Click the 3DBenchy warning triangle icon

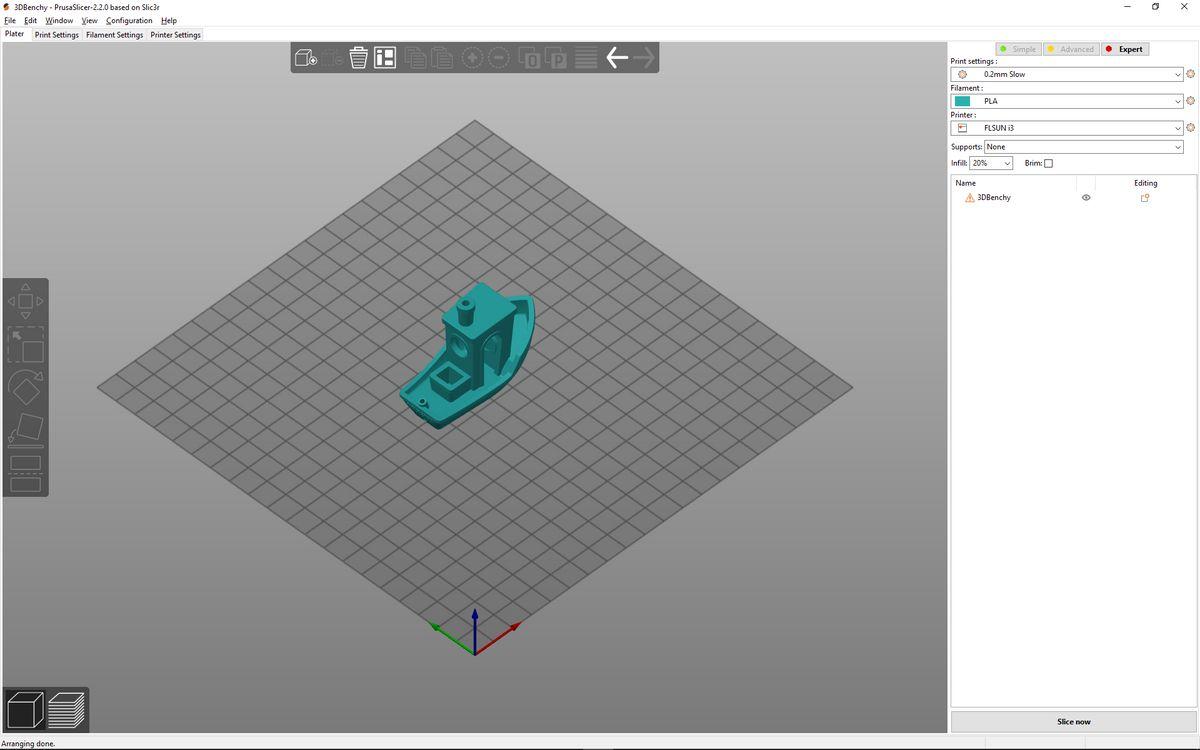click(969, 198)
